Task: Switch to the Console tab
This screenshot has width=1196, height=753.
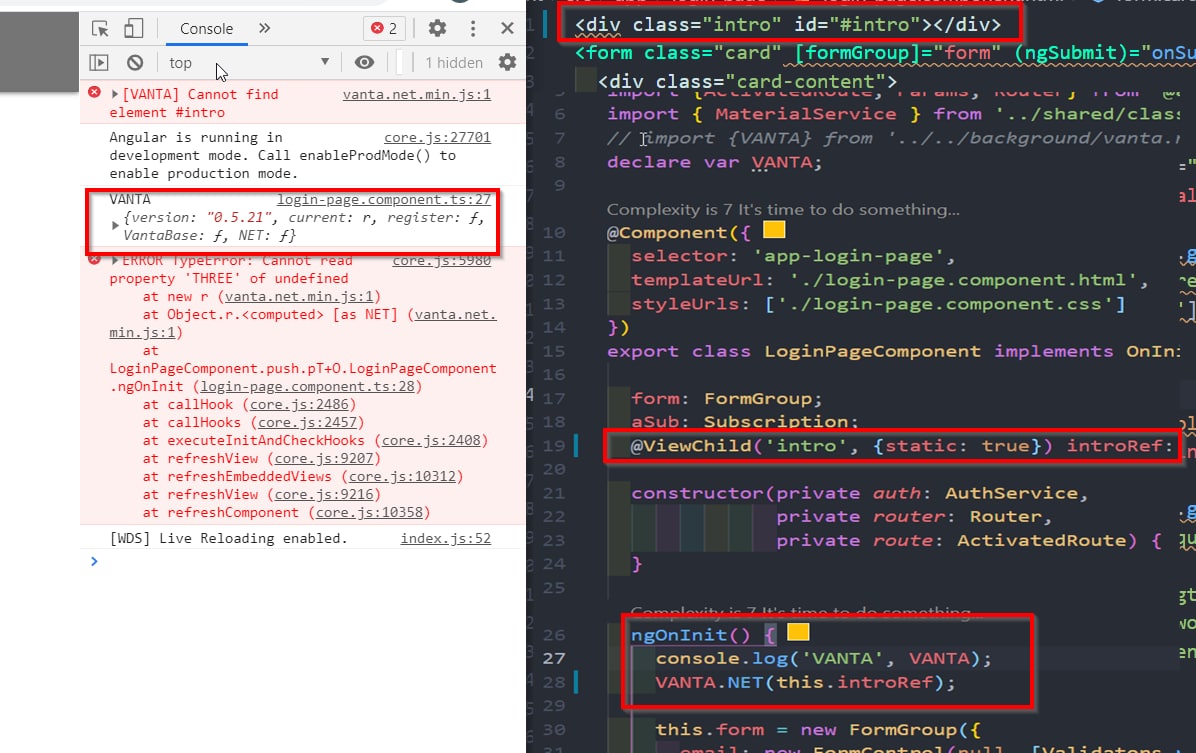Action: [207, 29]
